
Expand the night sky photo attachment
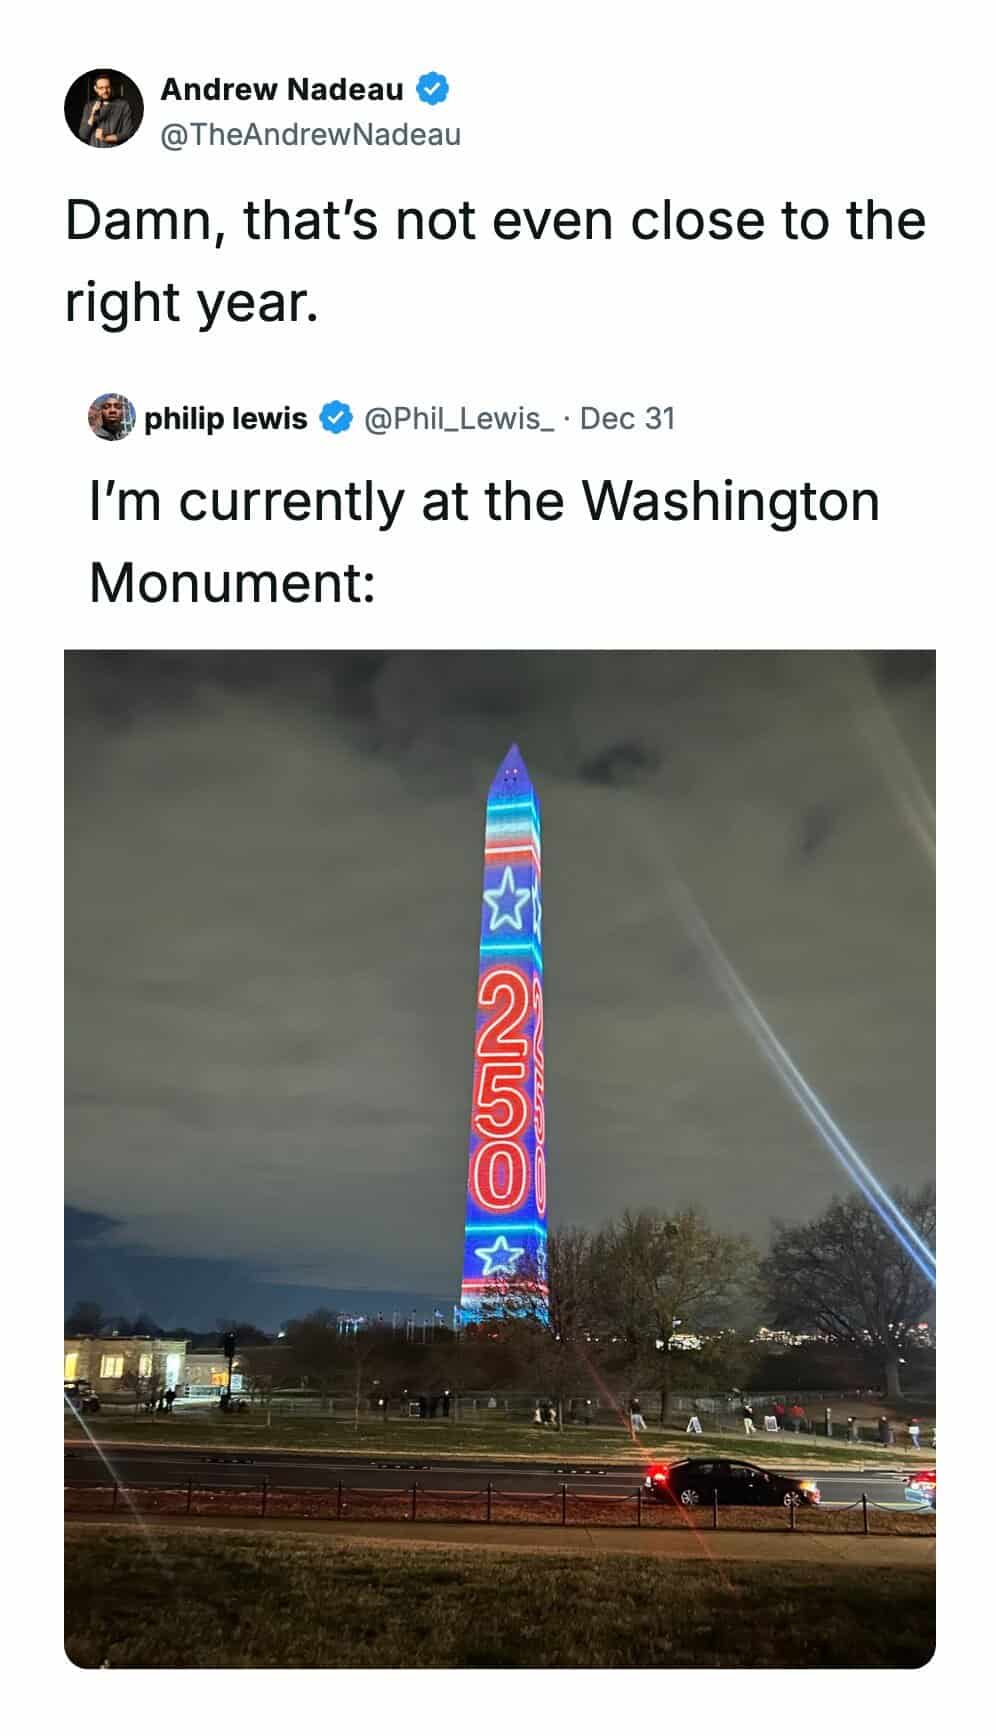(x=500, y=1159)
